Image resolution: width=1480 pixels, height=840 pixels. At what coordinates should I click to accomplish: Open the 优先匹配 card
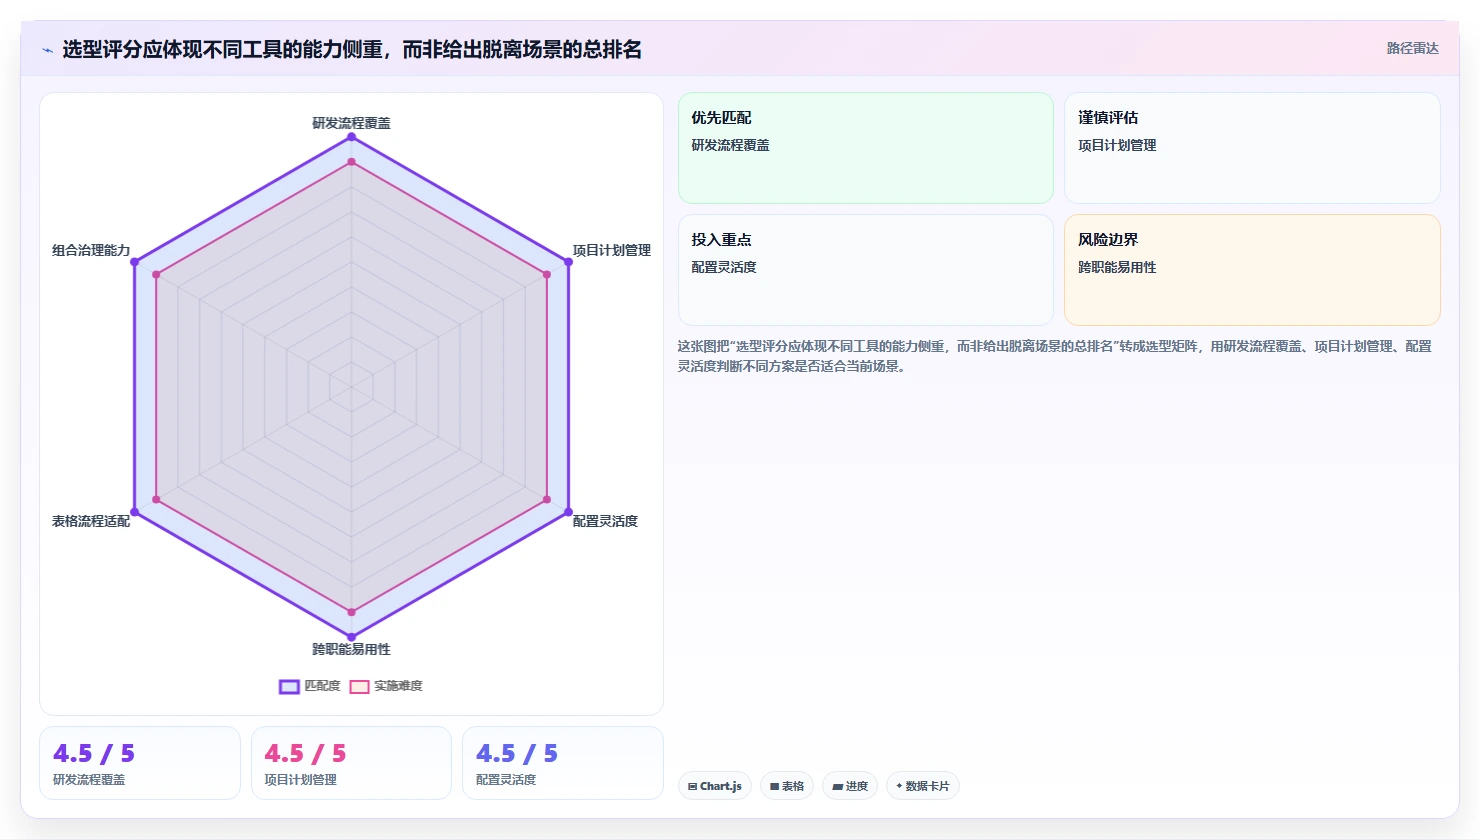(x=866, y=148)
